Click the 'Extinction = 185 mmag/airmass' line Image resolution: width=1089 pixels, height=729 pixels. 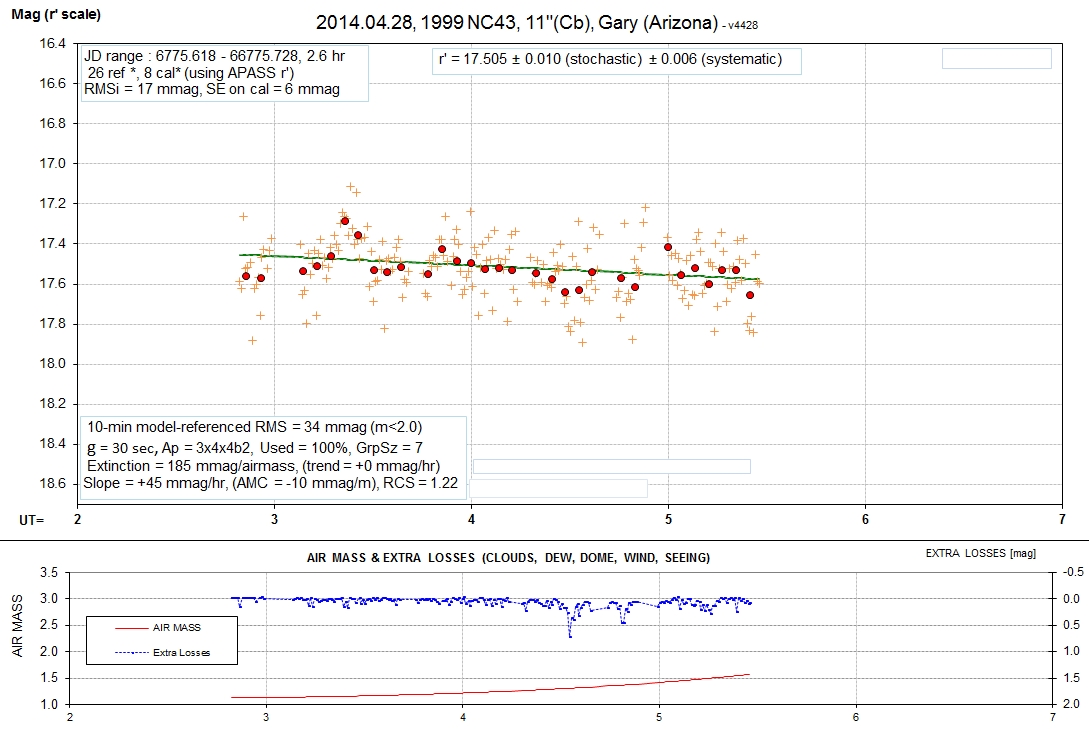[263, 466]
